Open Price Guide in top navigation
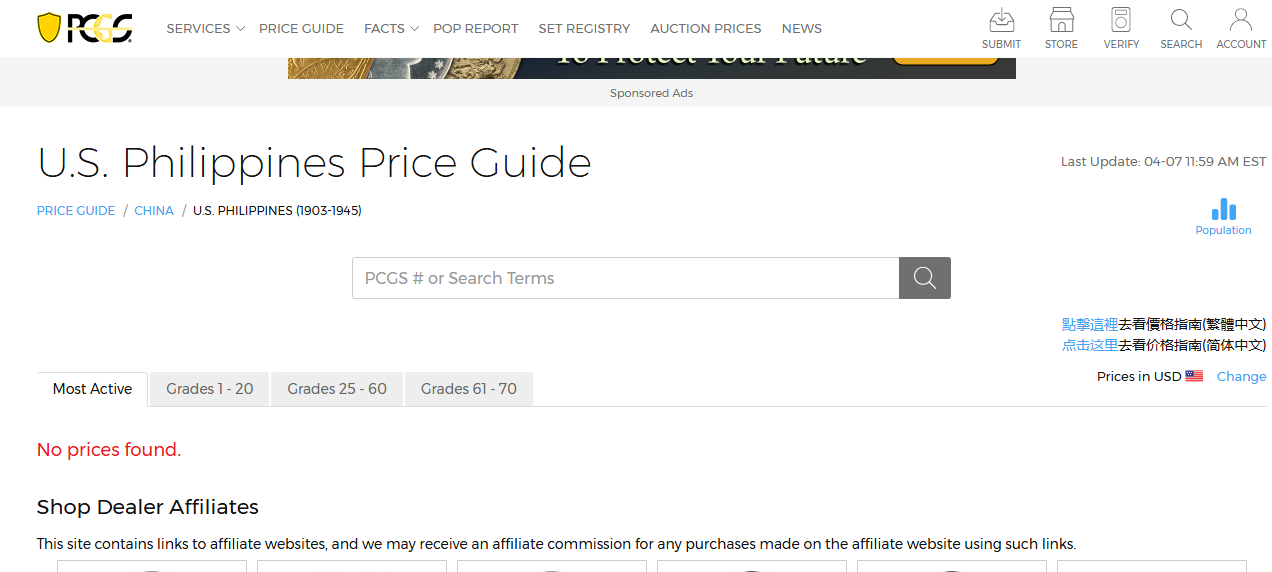Screen dimensions: 1272x572 [301, 28]
